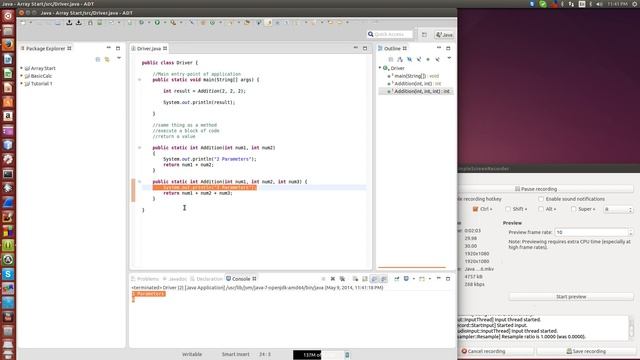The width and height of the screenshot is (640, 360).
Task: Switch to the Problems tab
Action: 145,279
